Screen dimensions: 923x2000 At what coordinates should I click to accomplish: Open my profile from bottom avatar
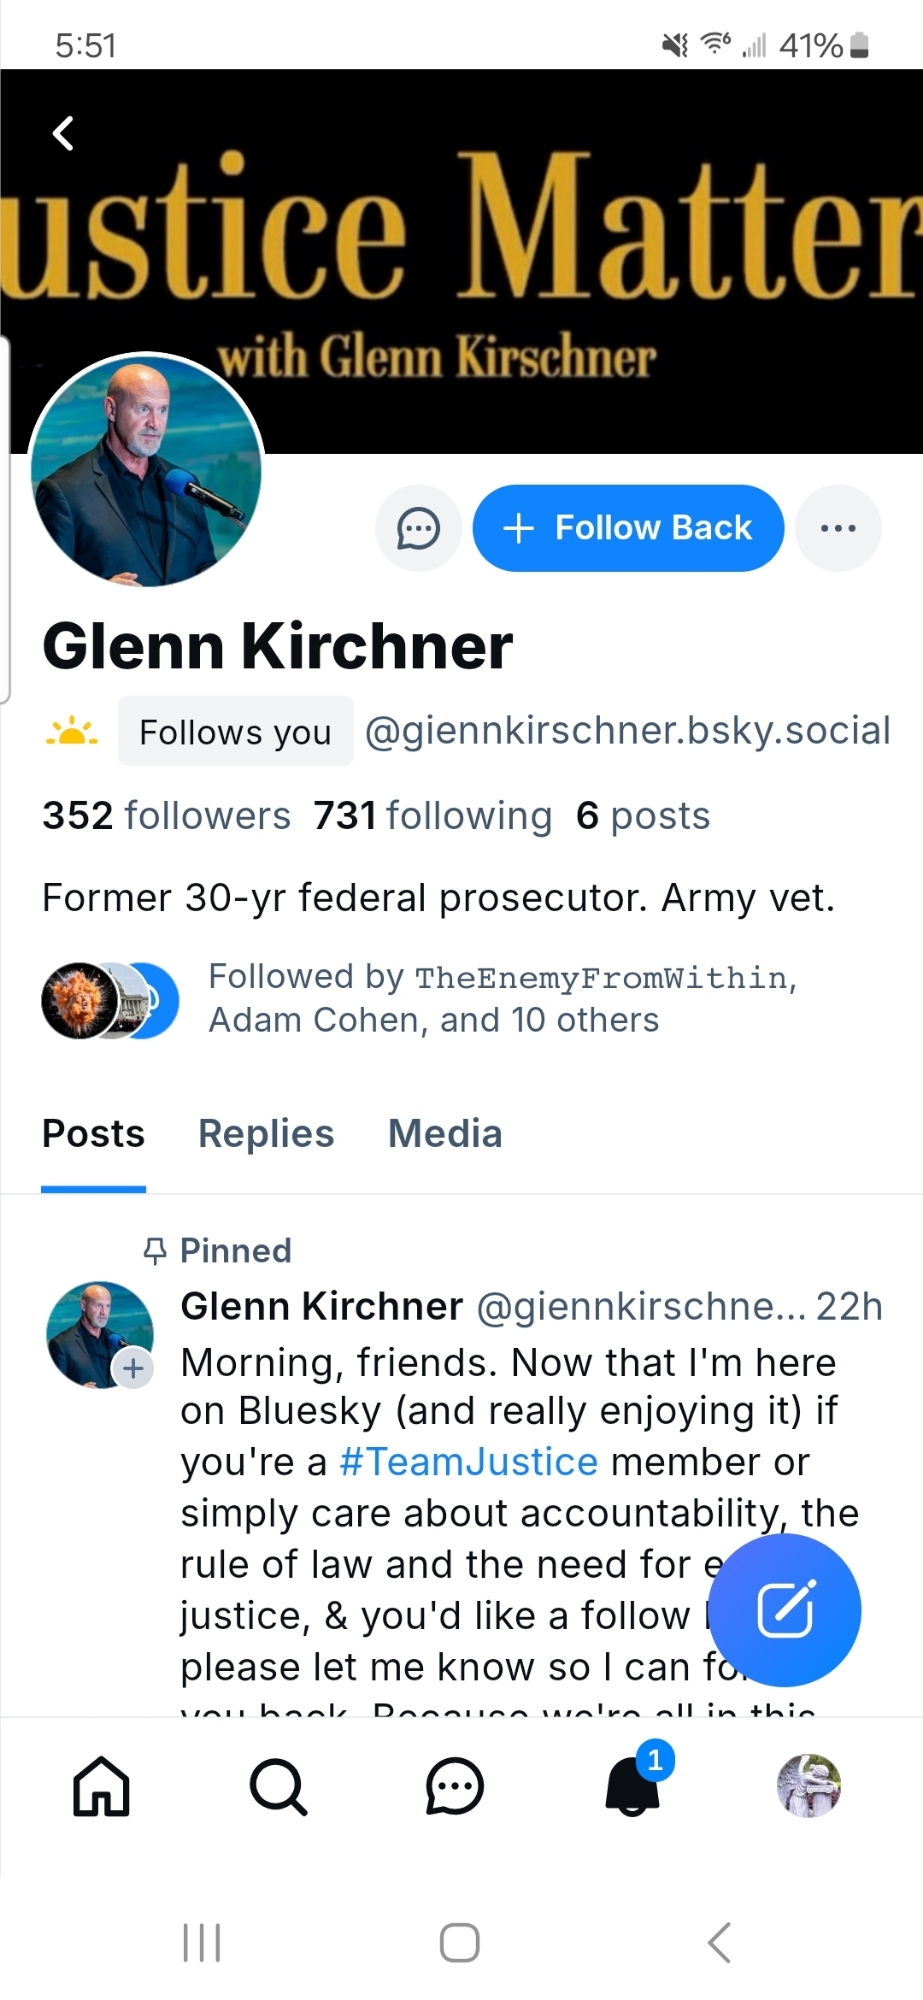point(809,1786)
